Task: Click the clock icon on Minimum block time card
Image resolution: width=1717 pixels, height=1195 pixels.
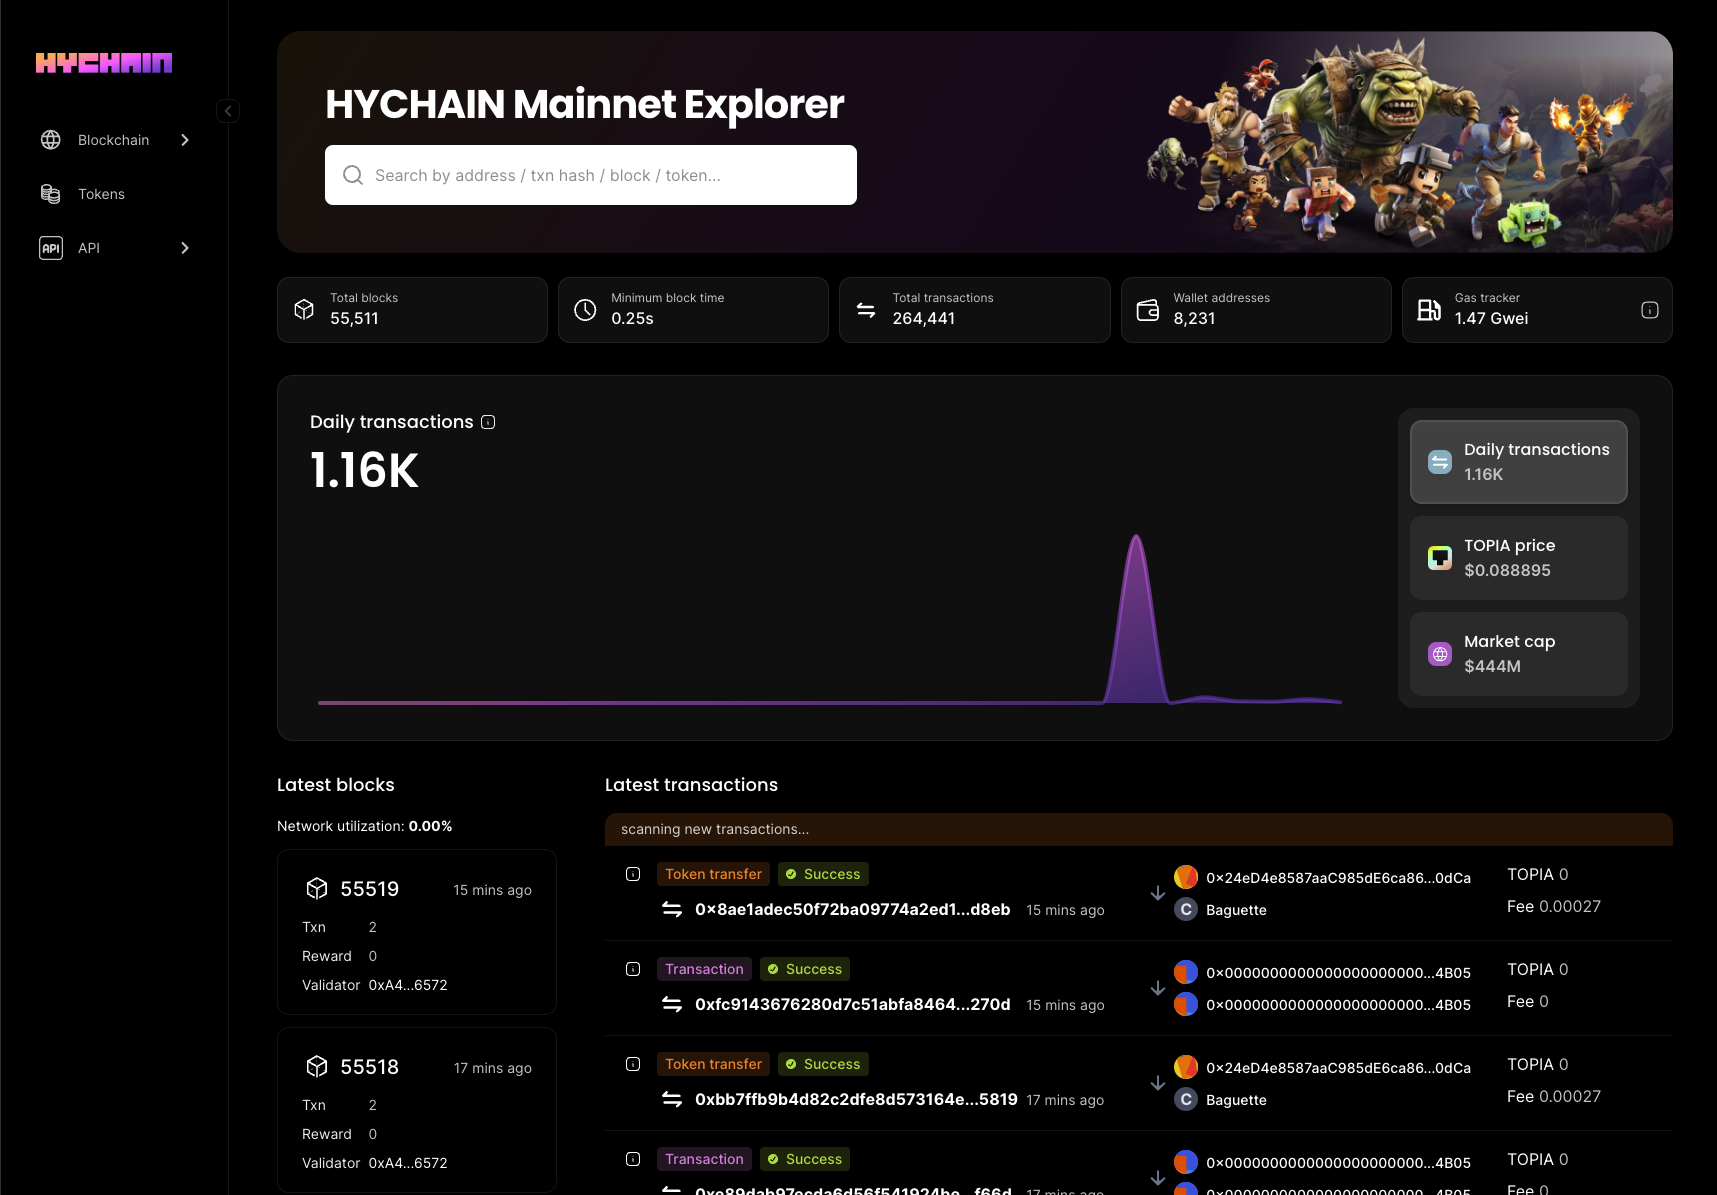Action: pyautogui.click(x=585, y=309)
